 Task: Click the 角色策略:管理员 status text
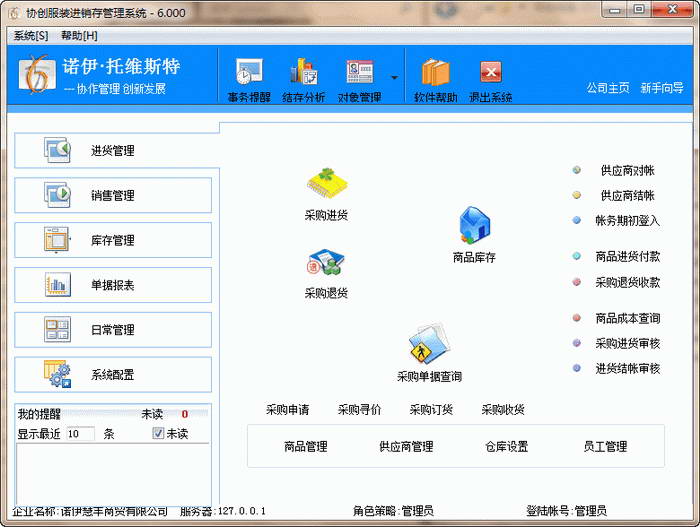[393, 511]
